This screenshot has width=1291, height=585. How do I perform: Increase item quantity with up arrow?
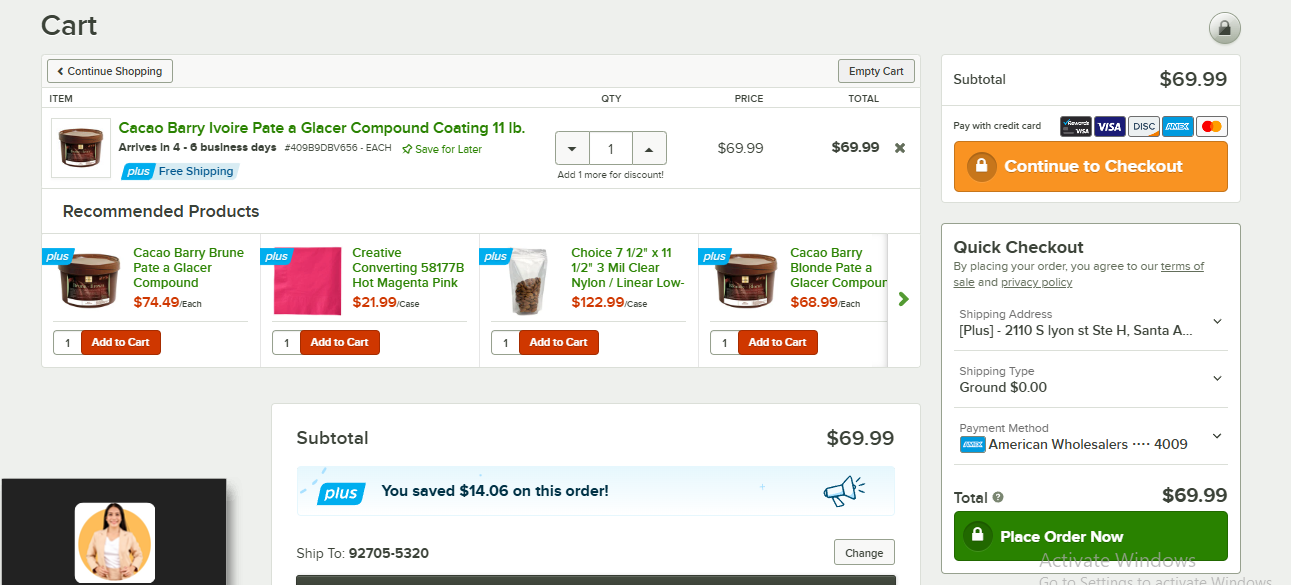point(649,149)
